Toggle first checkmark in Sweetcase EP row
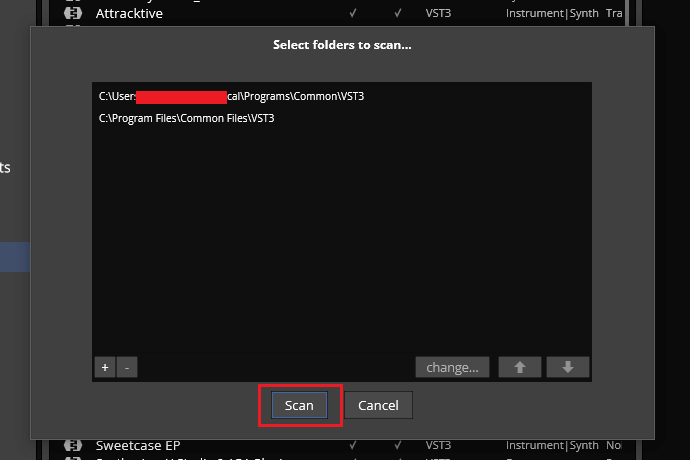This screenshot has height=460, width=690. (352, 445)
